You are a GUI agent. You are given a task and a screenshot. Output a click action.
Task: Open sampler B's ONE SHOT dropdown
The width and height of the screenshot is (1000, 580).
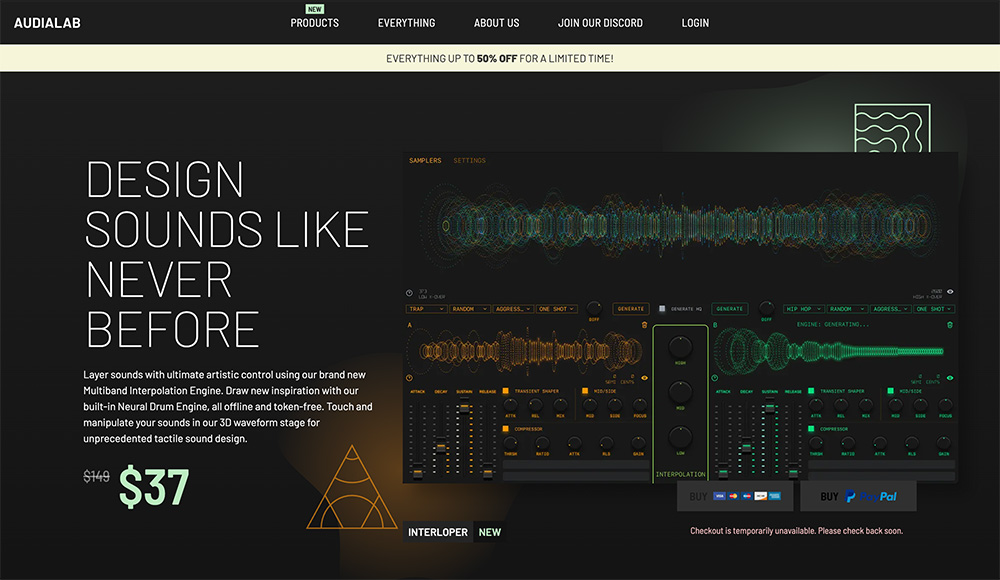coord(934,309)
